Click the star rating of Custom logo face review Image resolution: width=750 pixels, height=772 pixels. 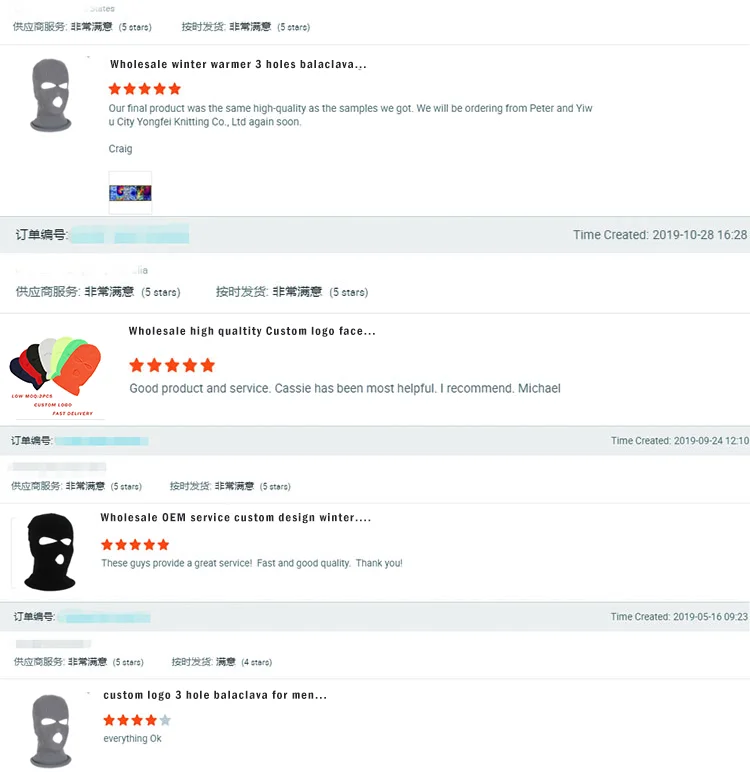(x=172, y=365)
